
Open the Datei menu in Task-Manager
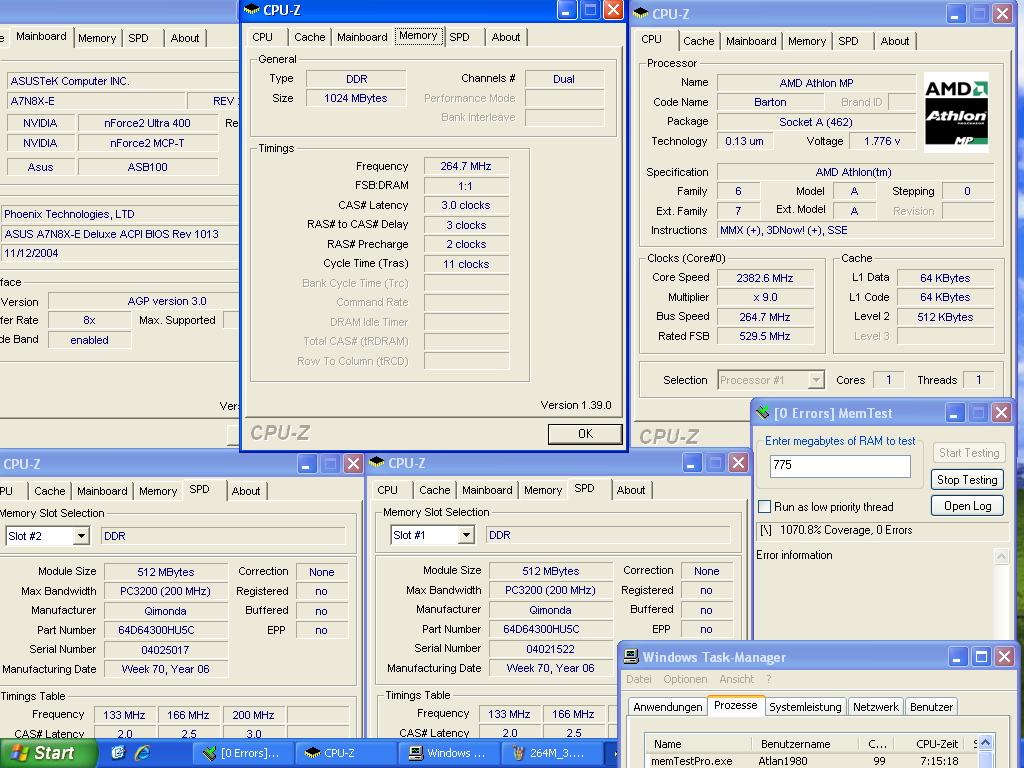coord(638,679)
